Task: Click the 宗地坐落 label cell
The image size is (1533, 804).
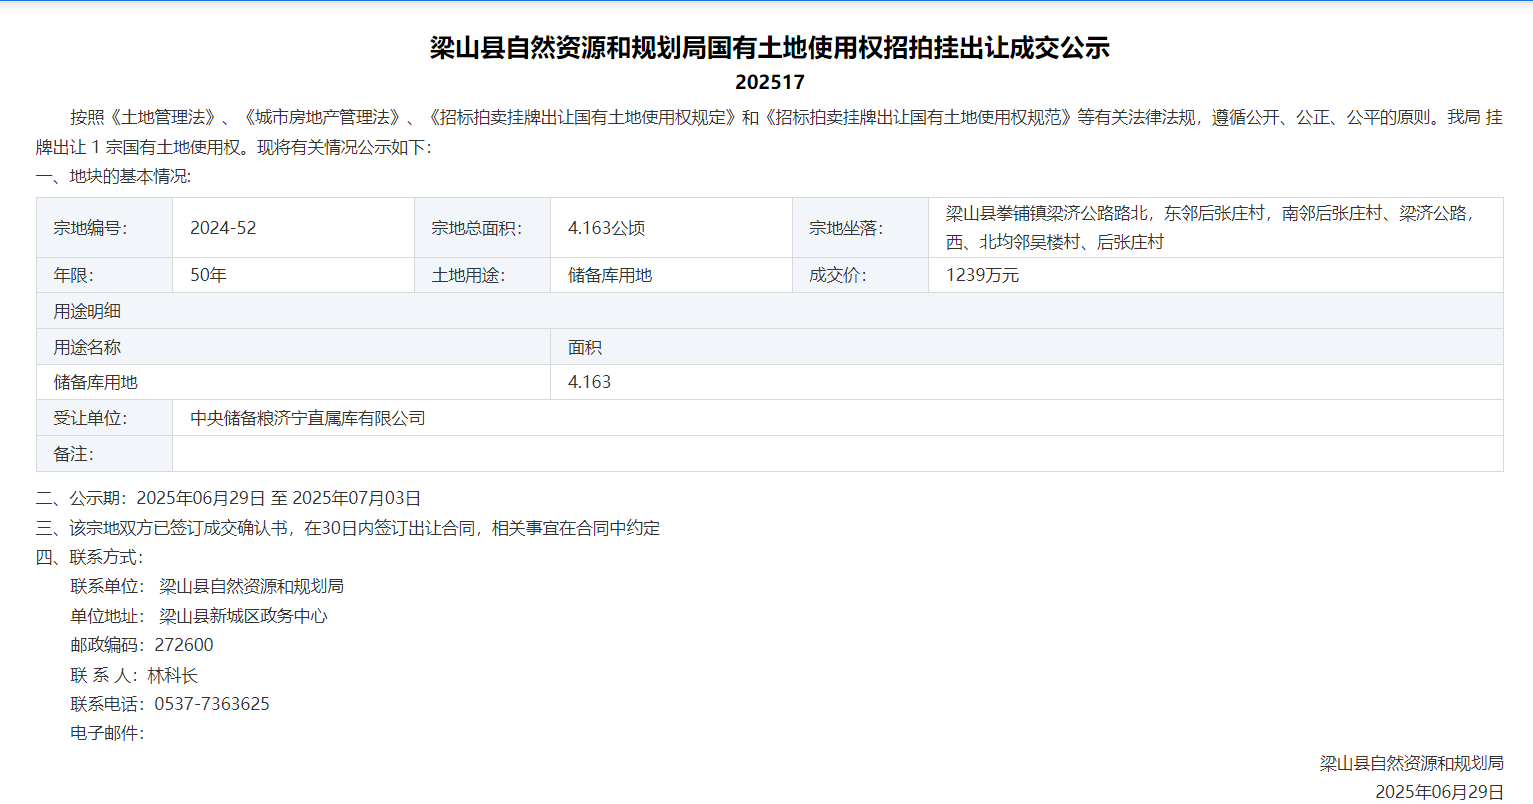Action: pyautogui.click(x=860, y=228)
